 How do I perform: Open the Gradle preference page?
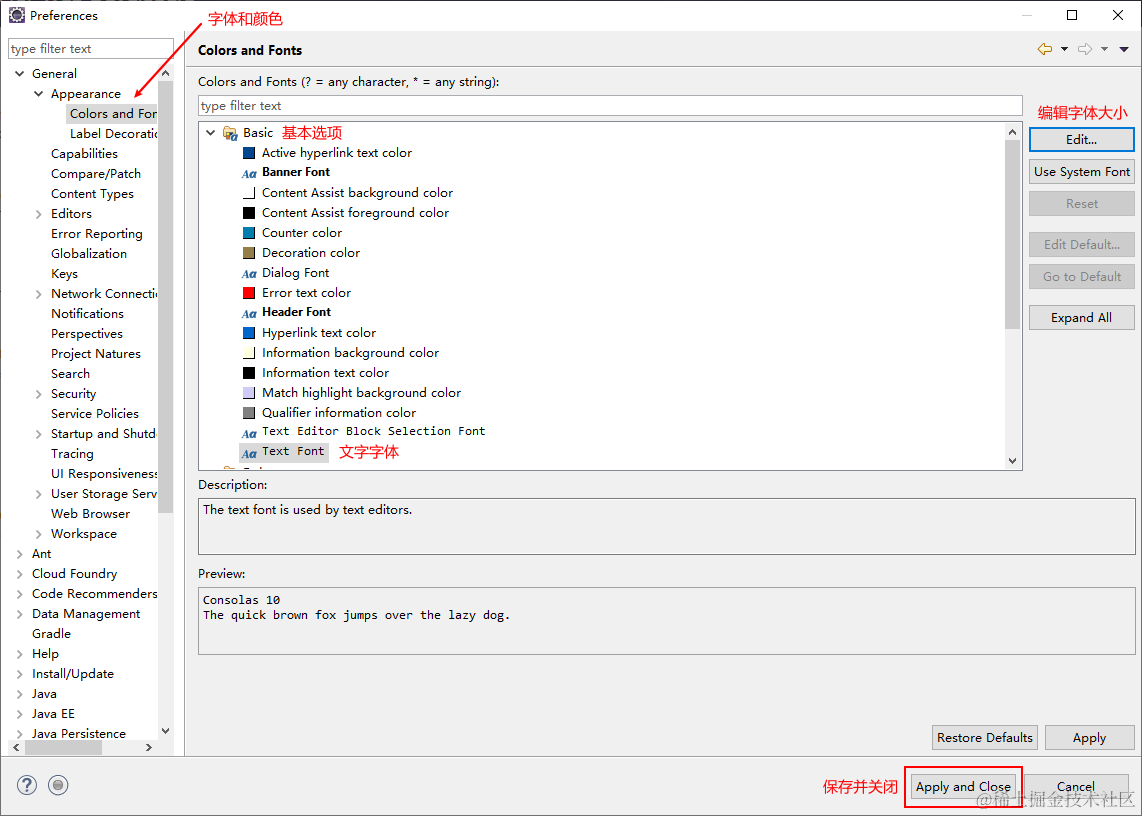[x=52, y=634]
